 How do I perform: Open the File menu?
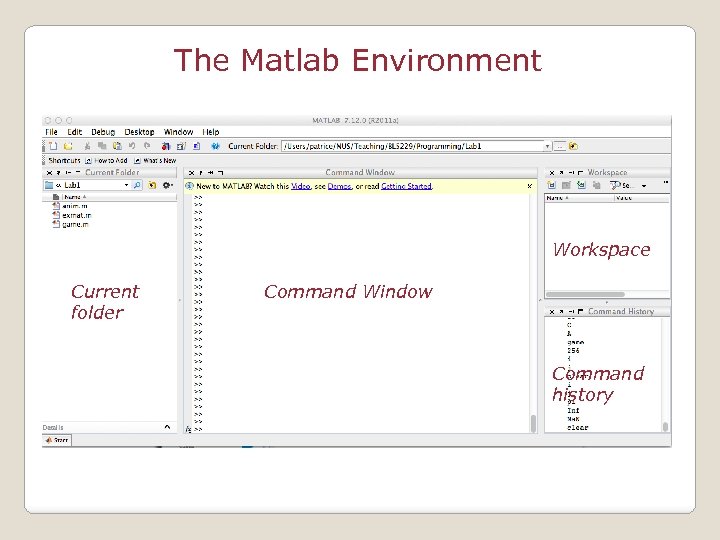51,132
